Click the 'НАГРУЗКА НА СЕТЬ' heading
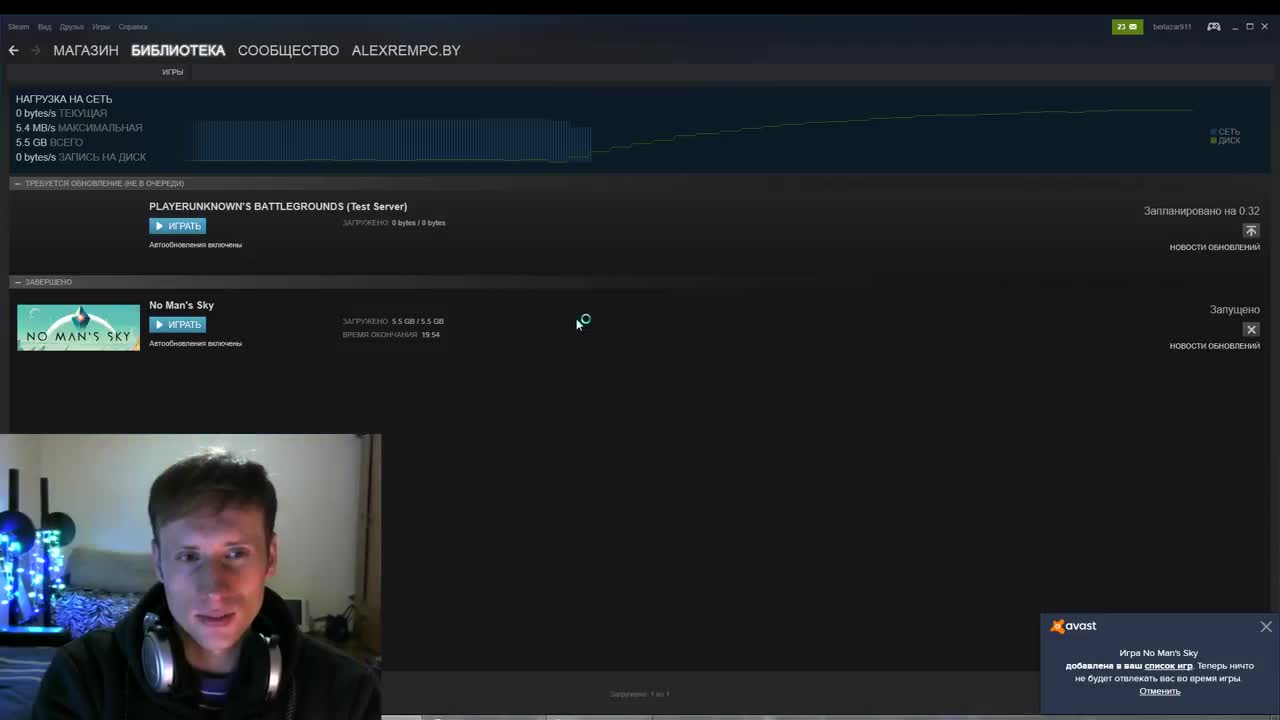This screenshot has height=720, width=1280. click(x=64, y=99)
